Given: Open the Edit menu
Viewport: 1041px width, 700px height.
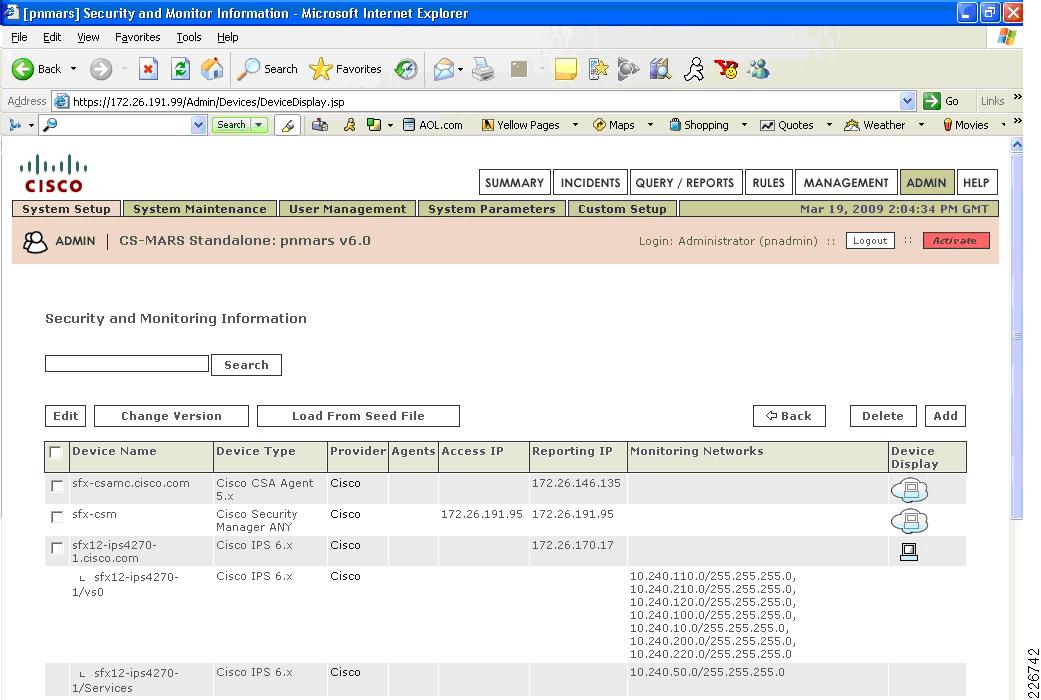Looking at the screenshot, I should coord(52,37).
